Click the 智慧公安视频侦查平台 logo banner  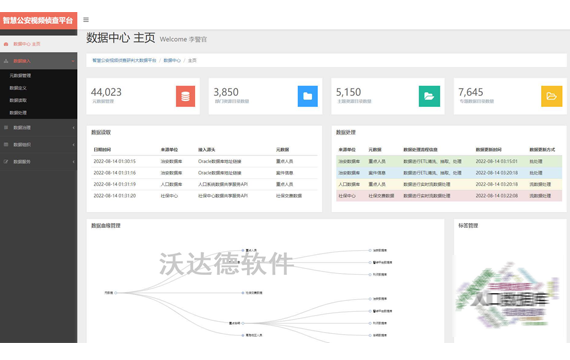[x=39, y=20]
